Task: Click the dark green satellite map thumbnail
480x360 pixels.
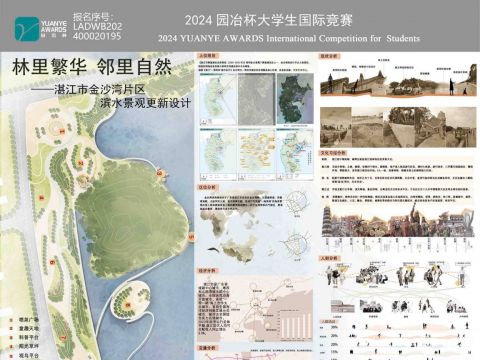Action: [295, 99]
